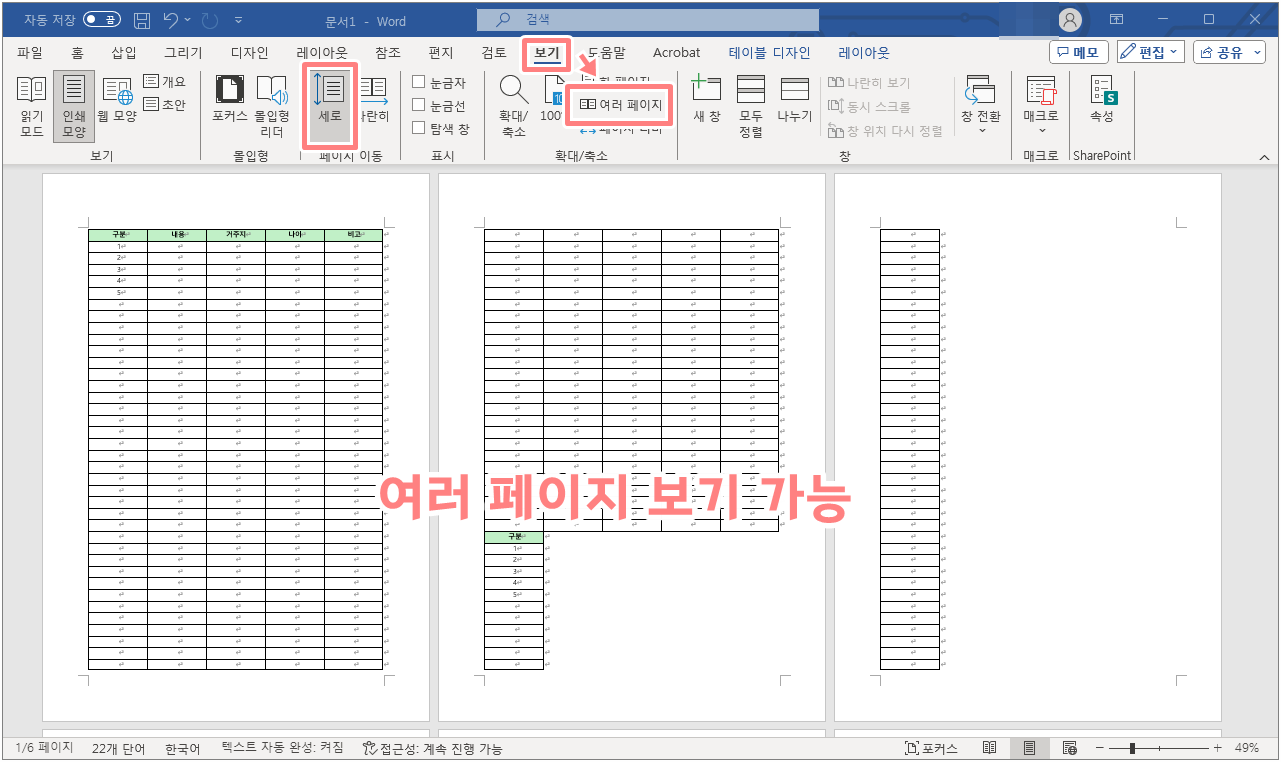Click the zoom out minus button

pos(1099,748)
